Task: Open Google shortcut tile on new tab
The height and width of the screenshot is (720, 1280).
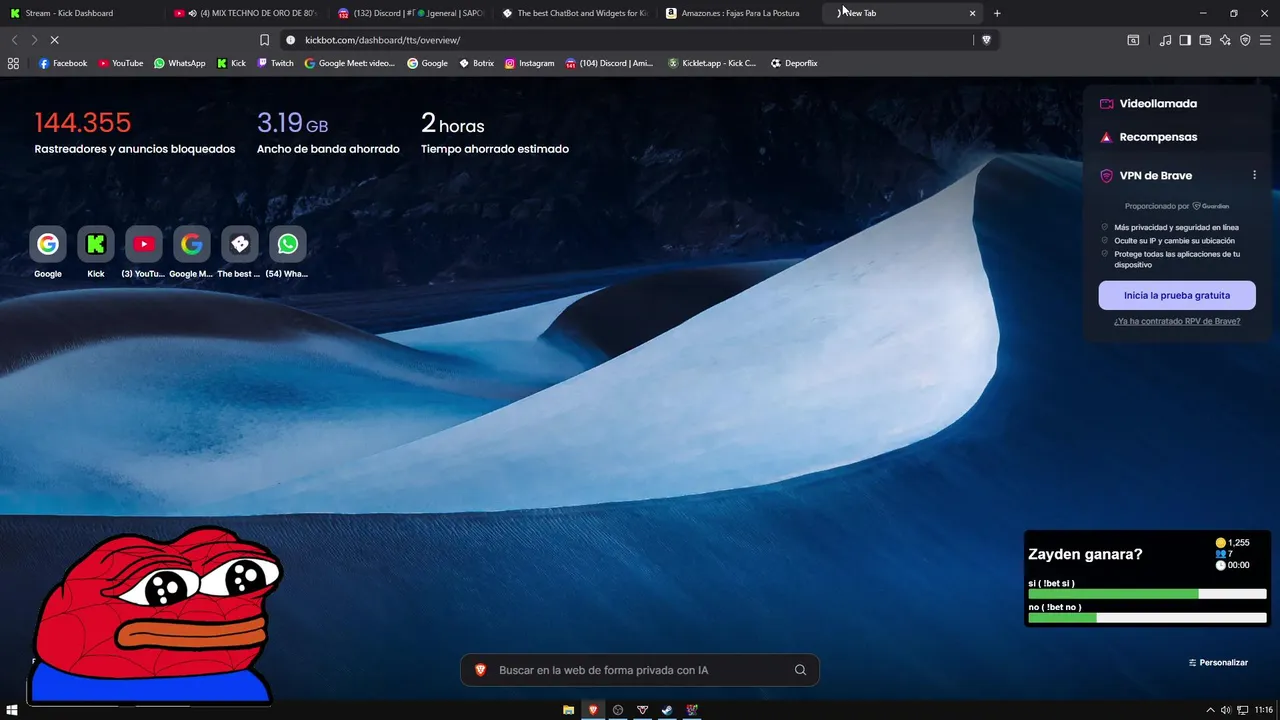Action: click(x=48, y=244)
